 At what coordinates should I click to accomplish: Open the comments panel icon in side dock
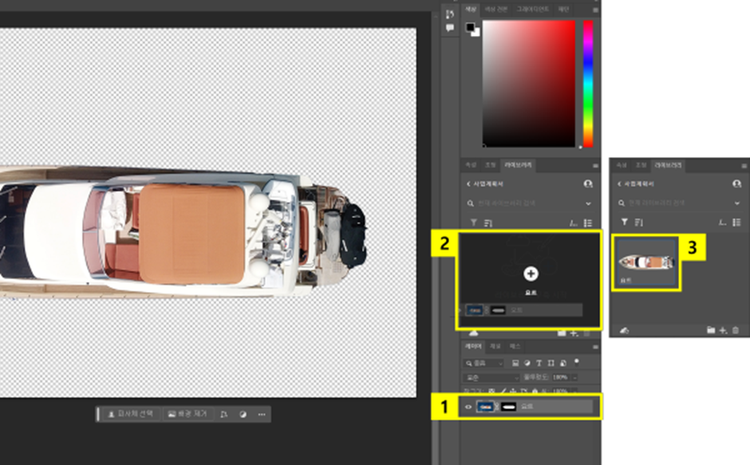tap(449, 28)
